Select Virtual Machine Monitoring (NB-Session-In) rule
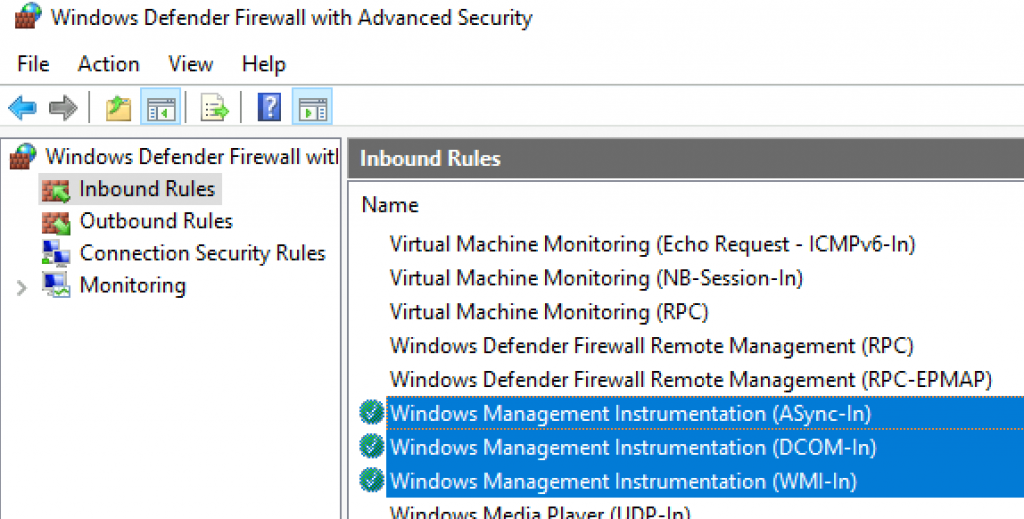 click(x=596, y=278)
